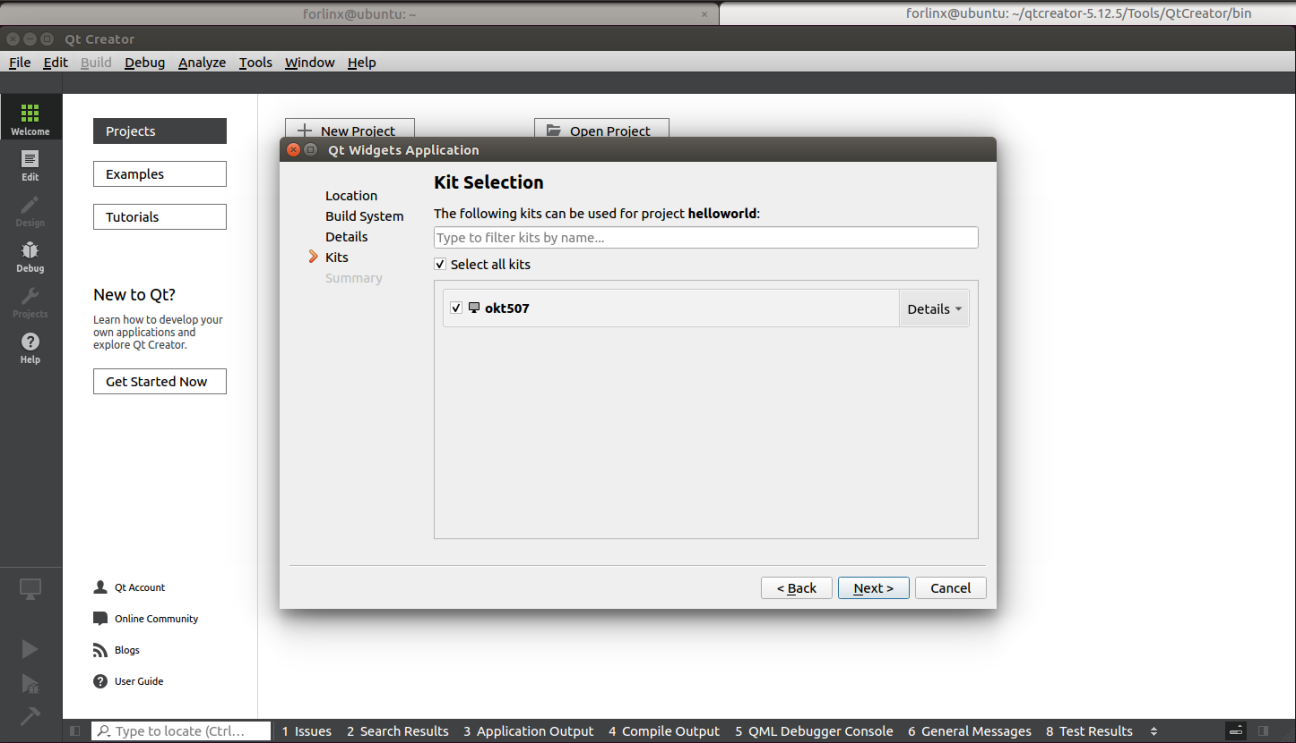Click Next to continue the wizard
Viewport: 1296px width, 743px height.
[873, 588]
